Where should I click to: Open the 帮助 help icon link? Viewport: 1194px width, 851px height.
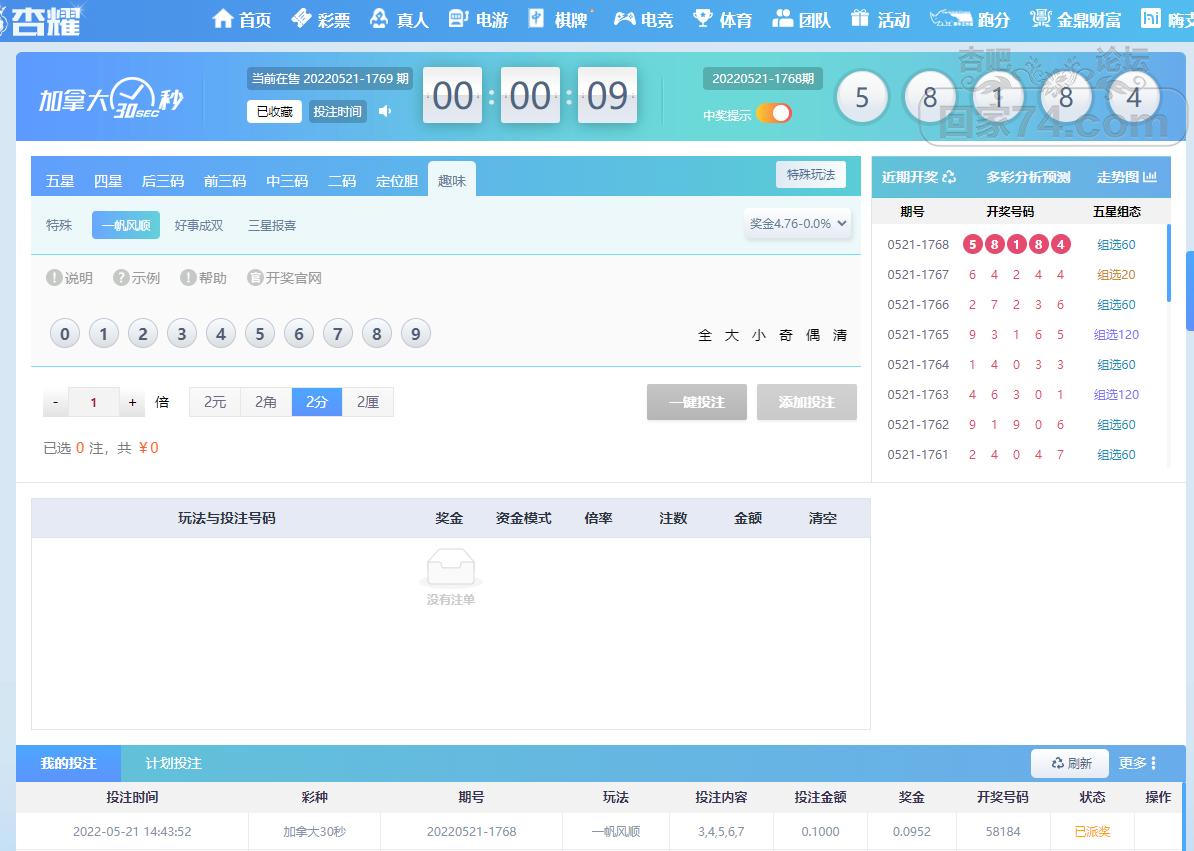coord(203,278)
